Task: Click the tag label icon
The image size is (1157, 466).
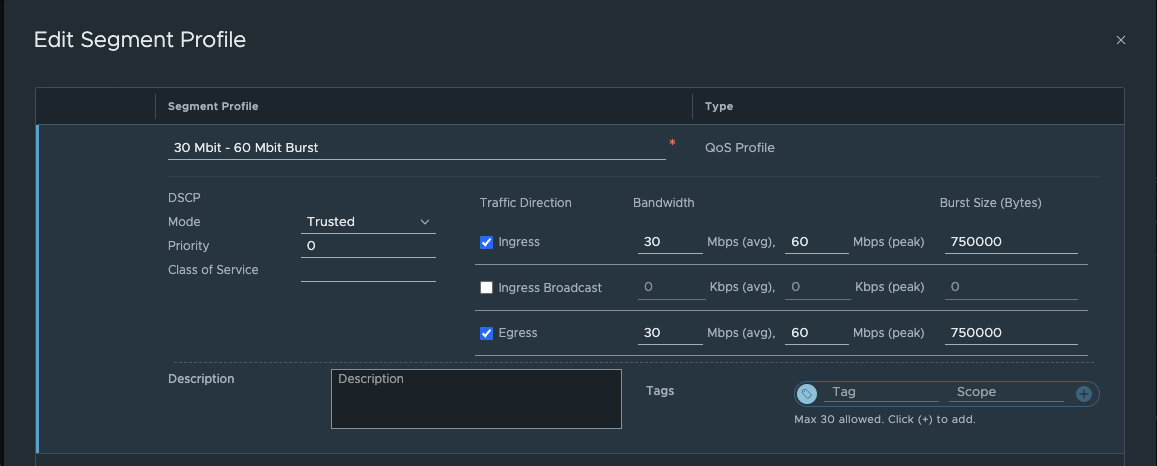Action: click(x=807, y=394)
